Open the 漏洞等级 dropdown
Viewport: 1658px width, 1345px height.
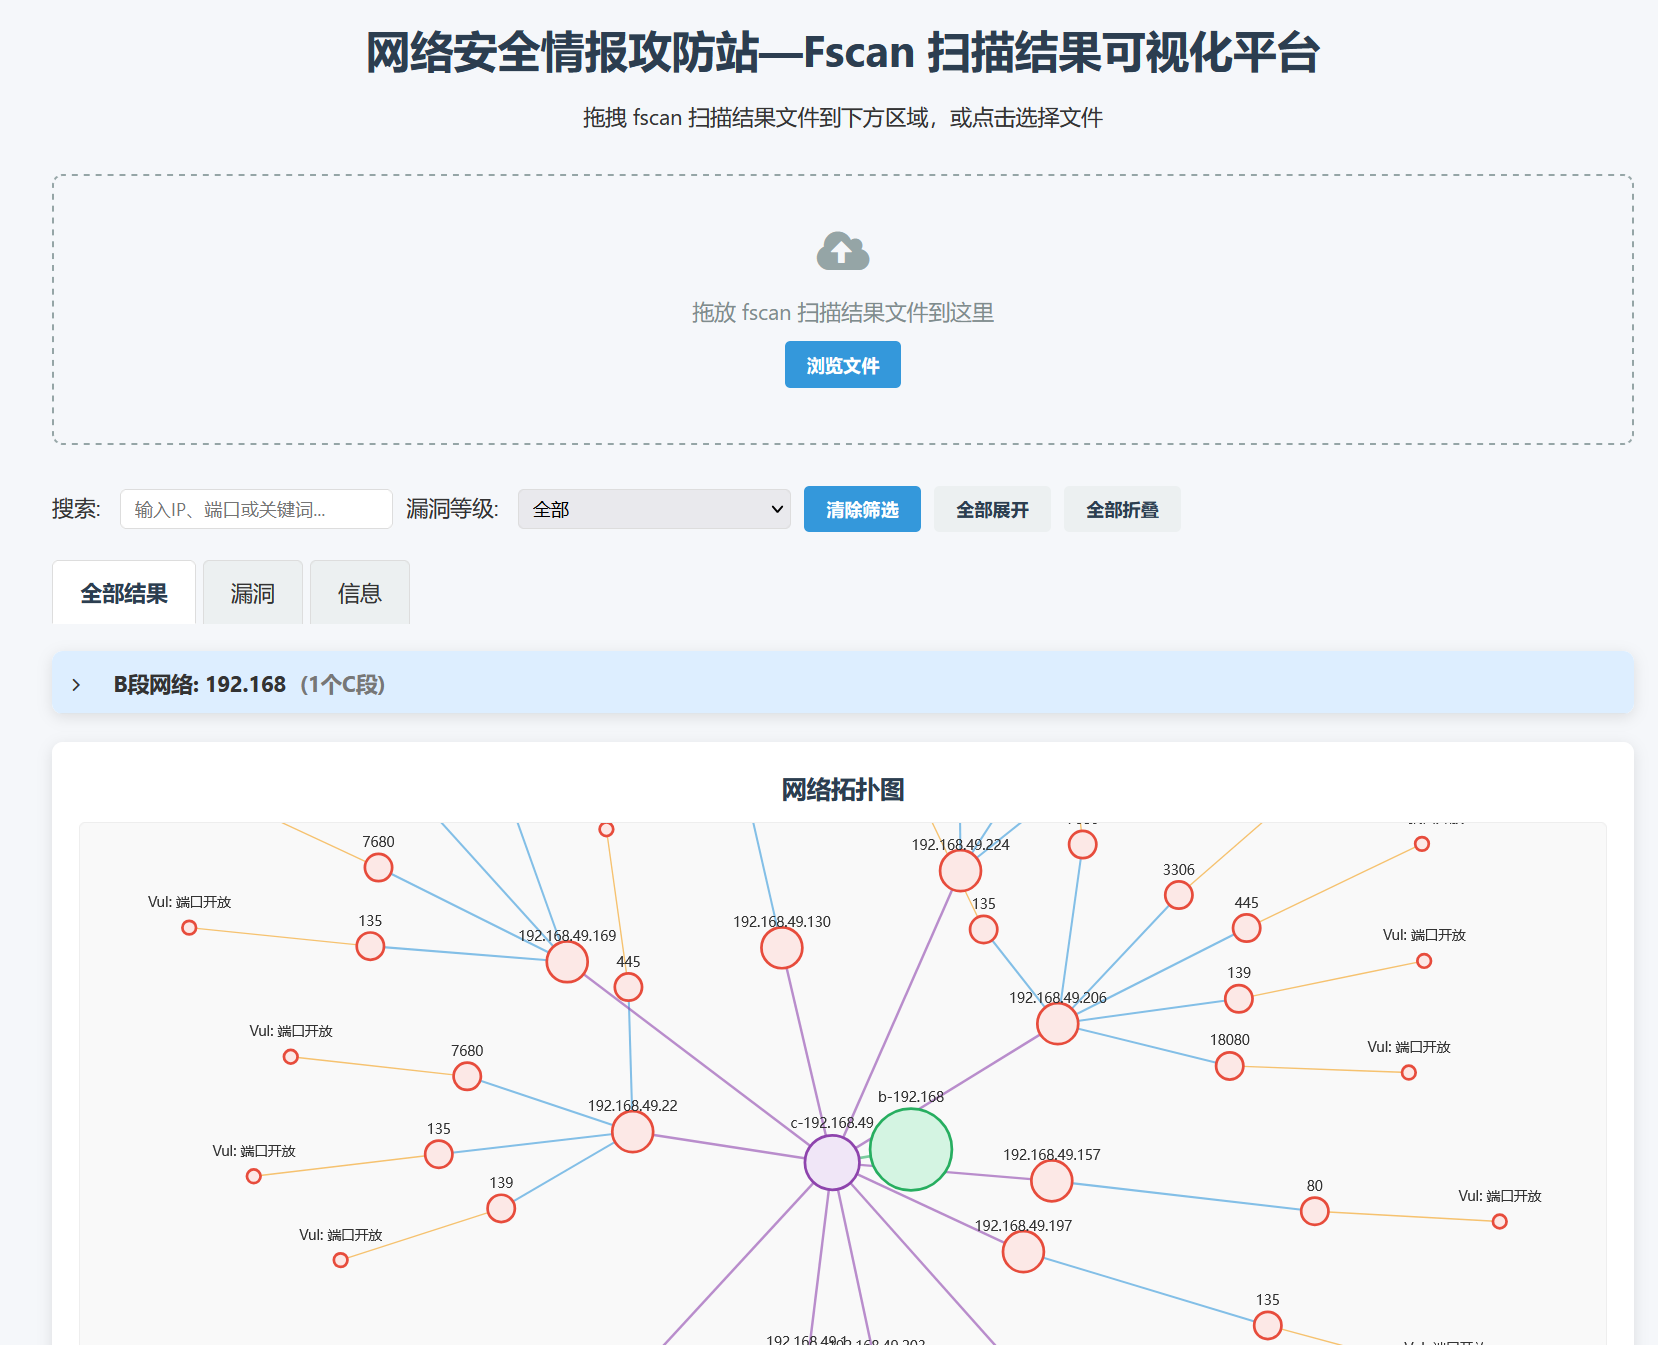[x=654, y=509]
